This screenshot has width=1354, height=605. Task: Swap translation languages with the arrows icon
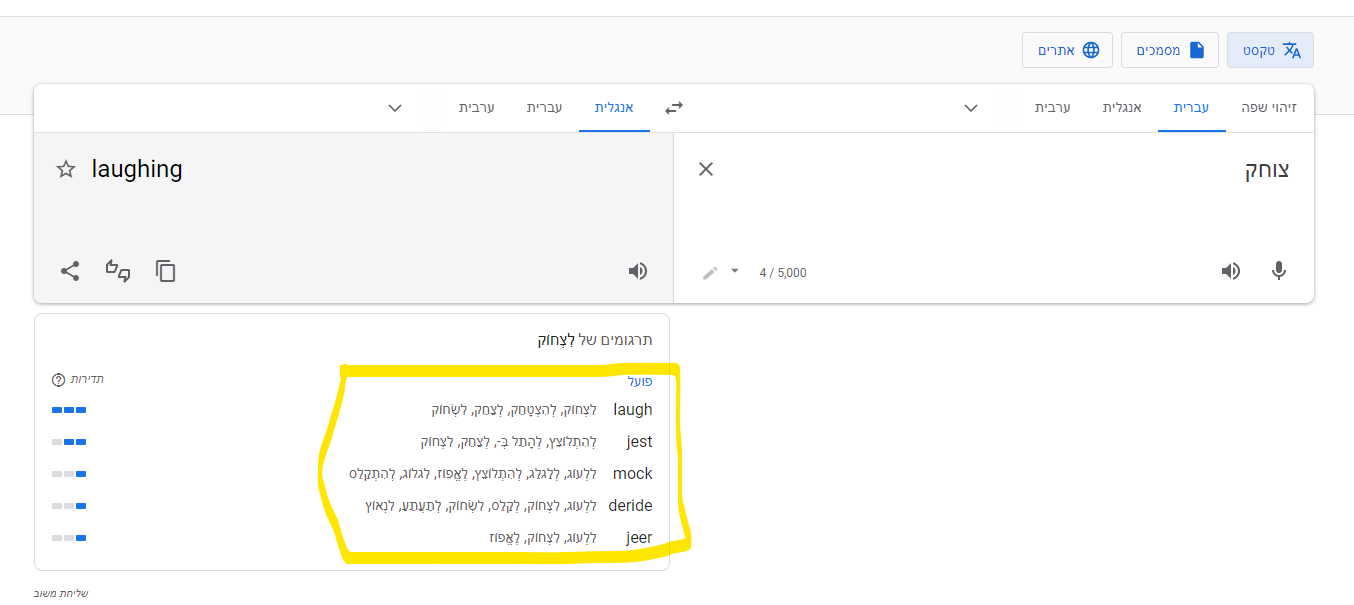point(673,107)
